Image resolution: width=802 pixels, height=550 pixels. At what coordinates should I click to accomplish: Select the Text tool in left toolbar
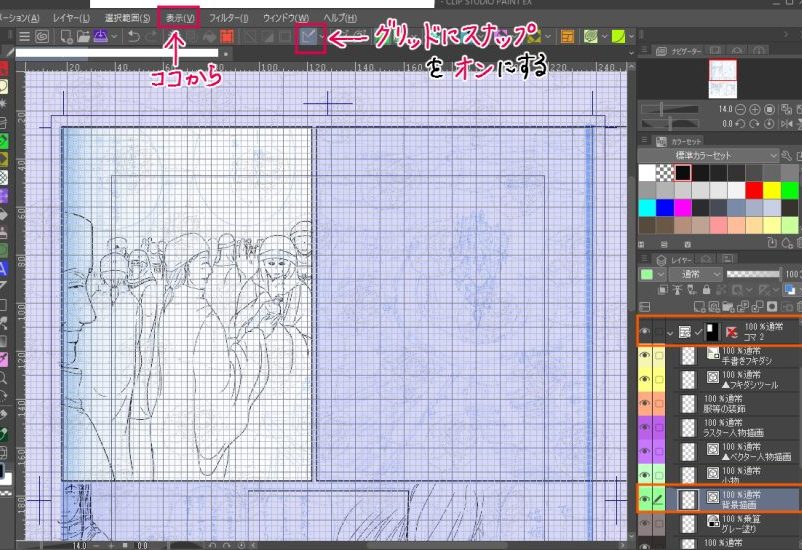(x=3, y=269)
